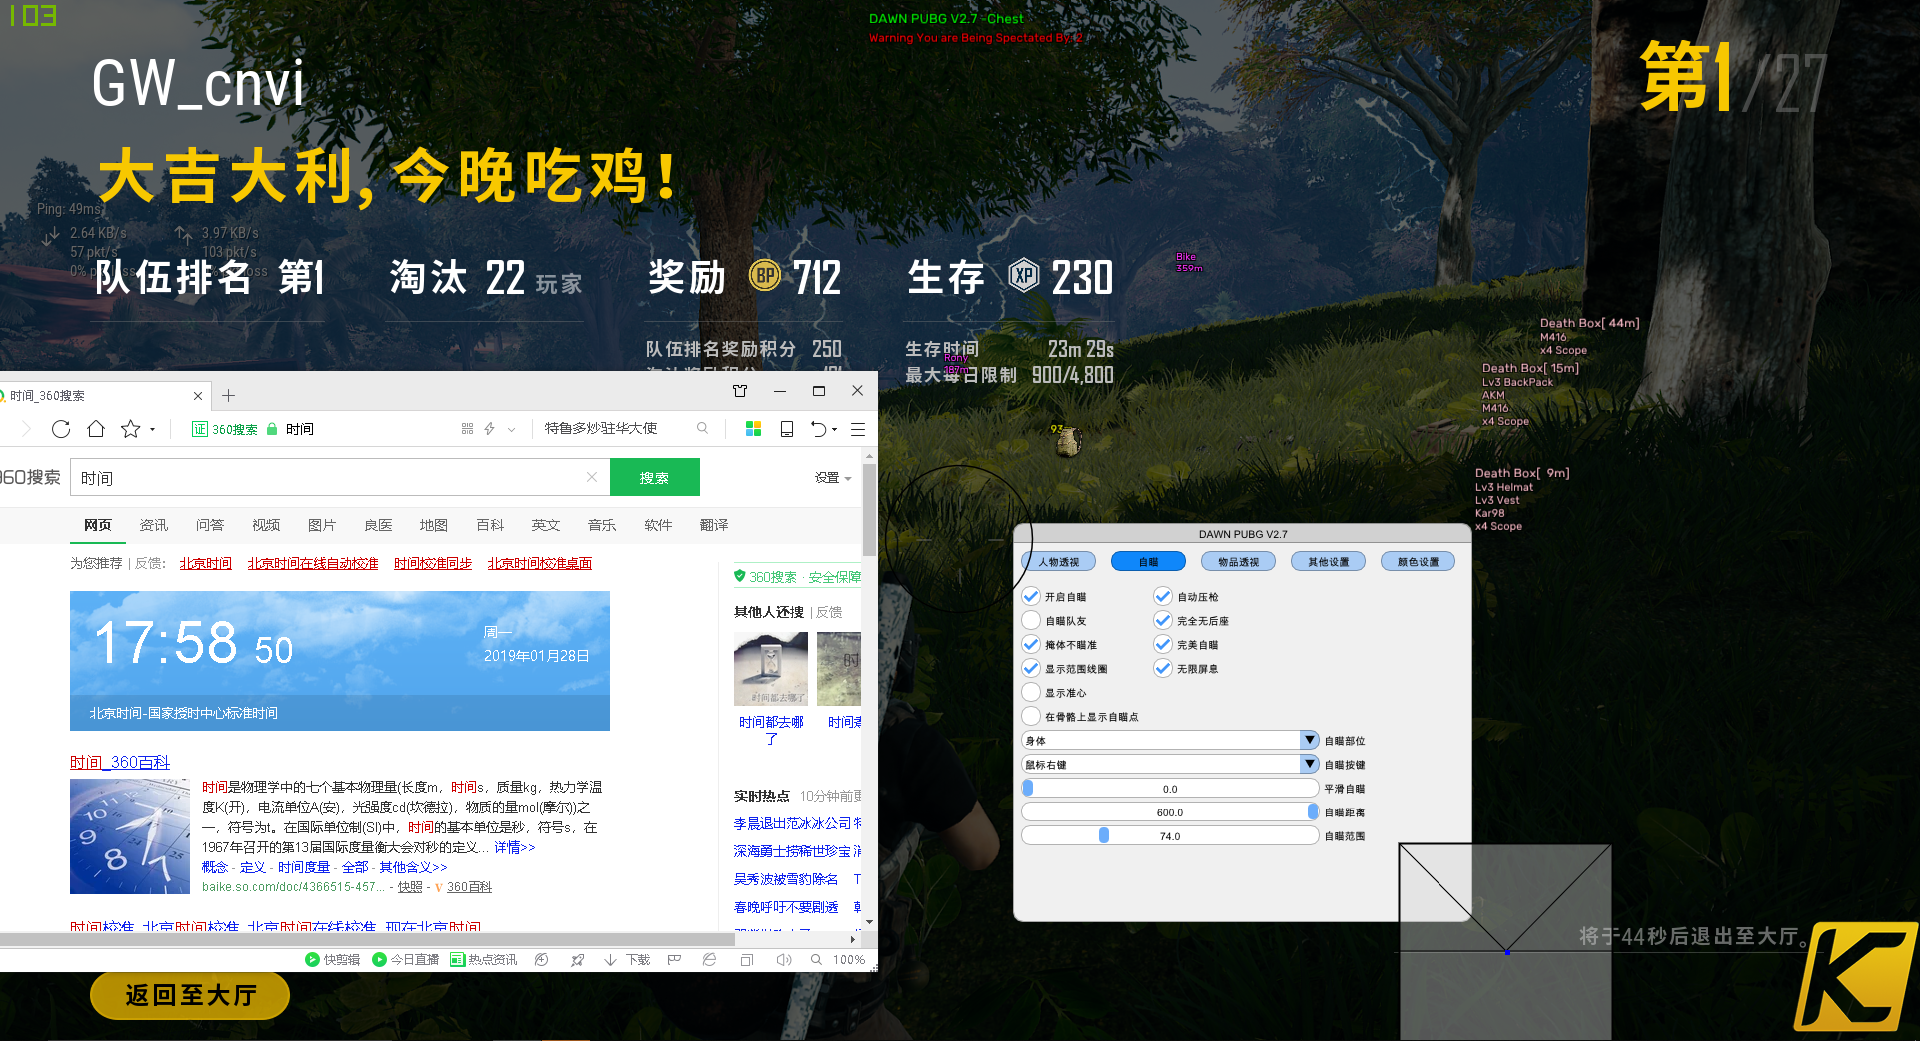Click the QR grid icon in the address bar
Viewport: 1920px width, 1041px height.
pos(467,429)
